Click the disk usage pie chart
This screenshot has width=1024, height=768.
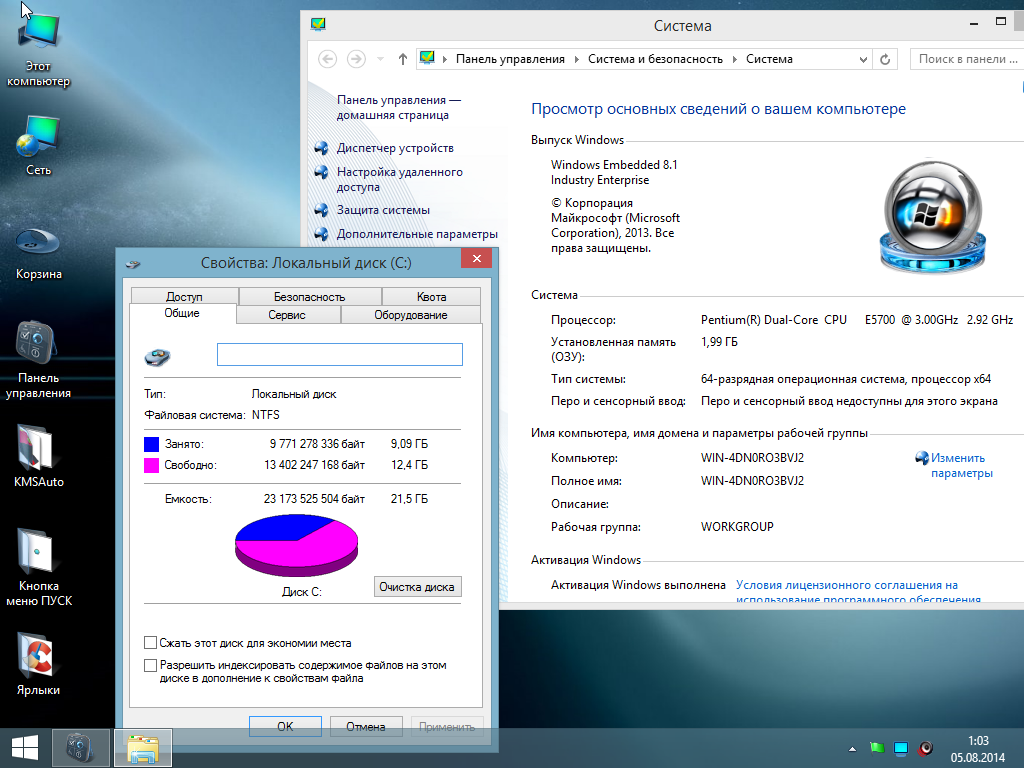[296, 545]
